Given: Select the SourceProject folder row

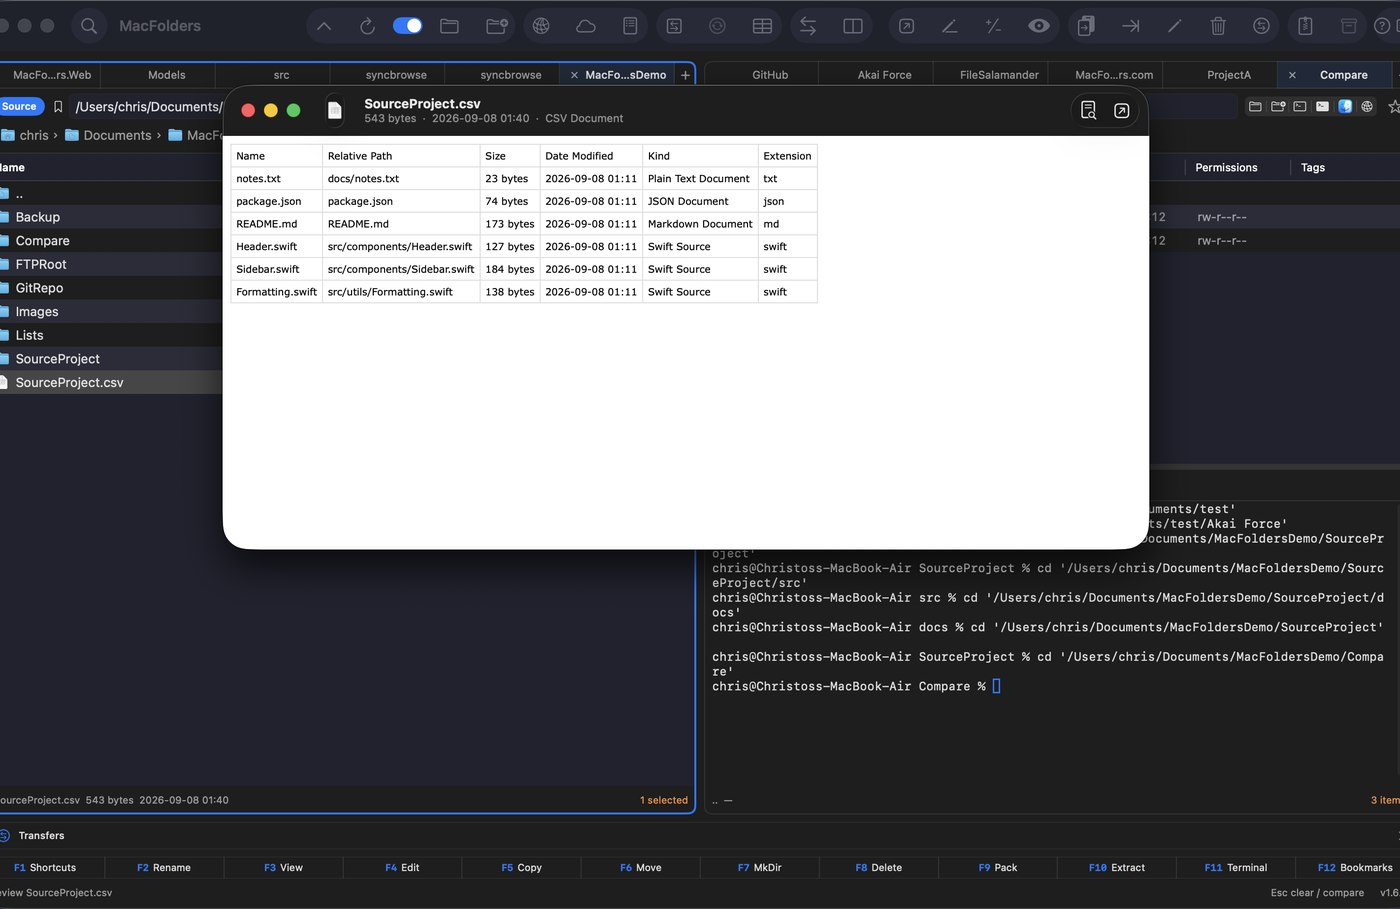Looking at the screenshot, I should tap(110, 359).
